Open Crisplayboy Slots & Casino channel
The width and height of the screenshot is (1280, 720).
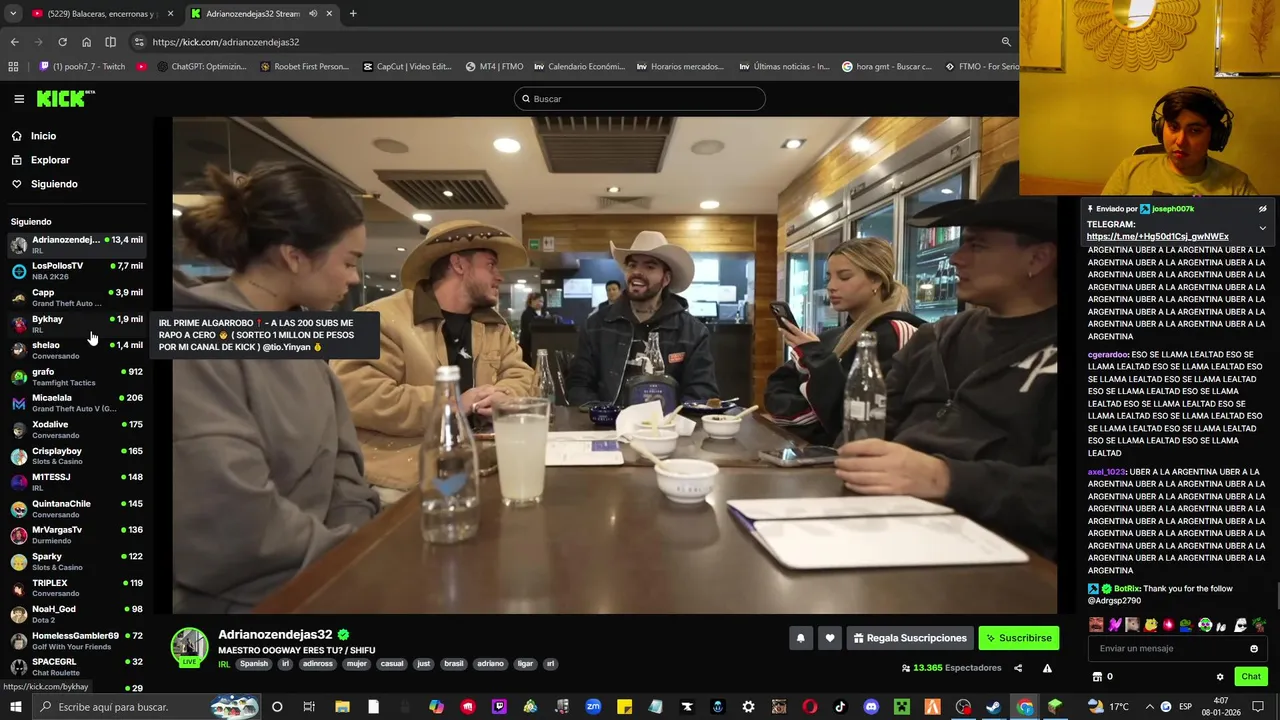click(x=77, y=456)
